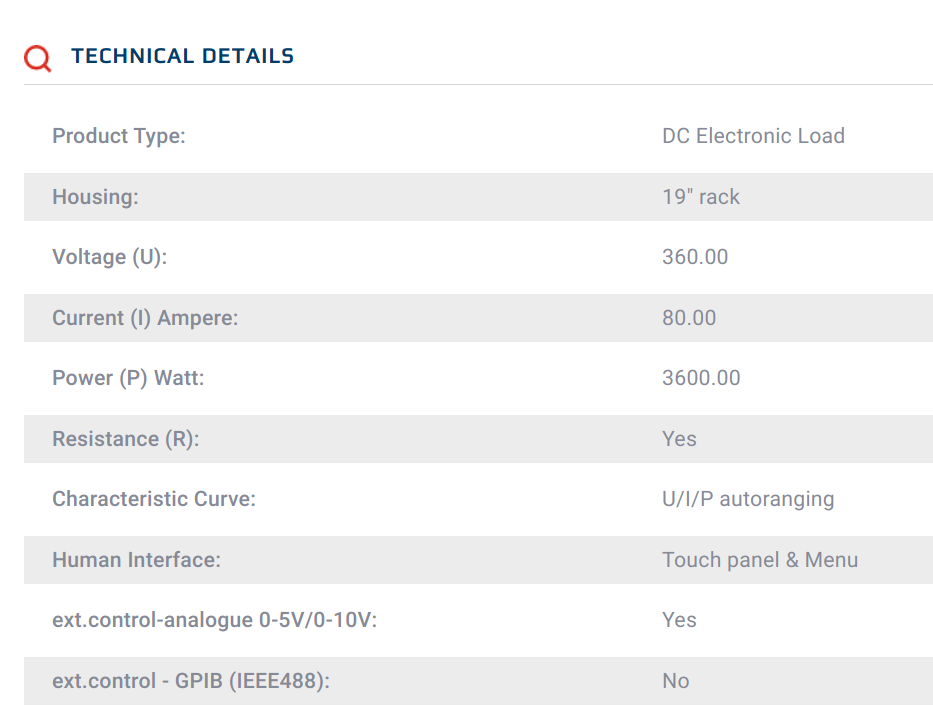
Task: Click the TECHNICAL DETAILS heading
Action: point(183,56)
